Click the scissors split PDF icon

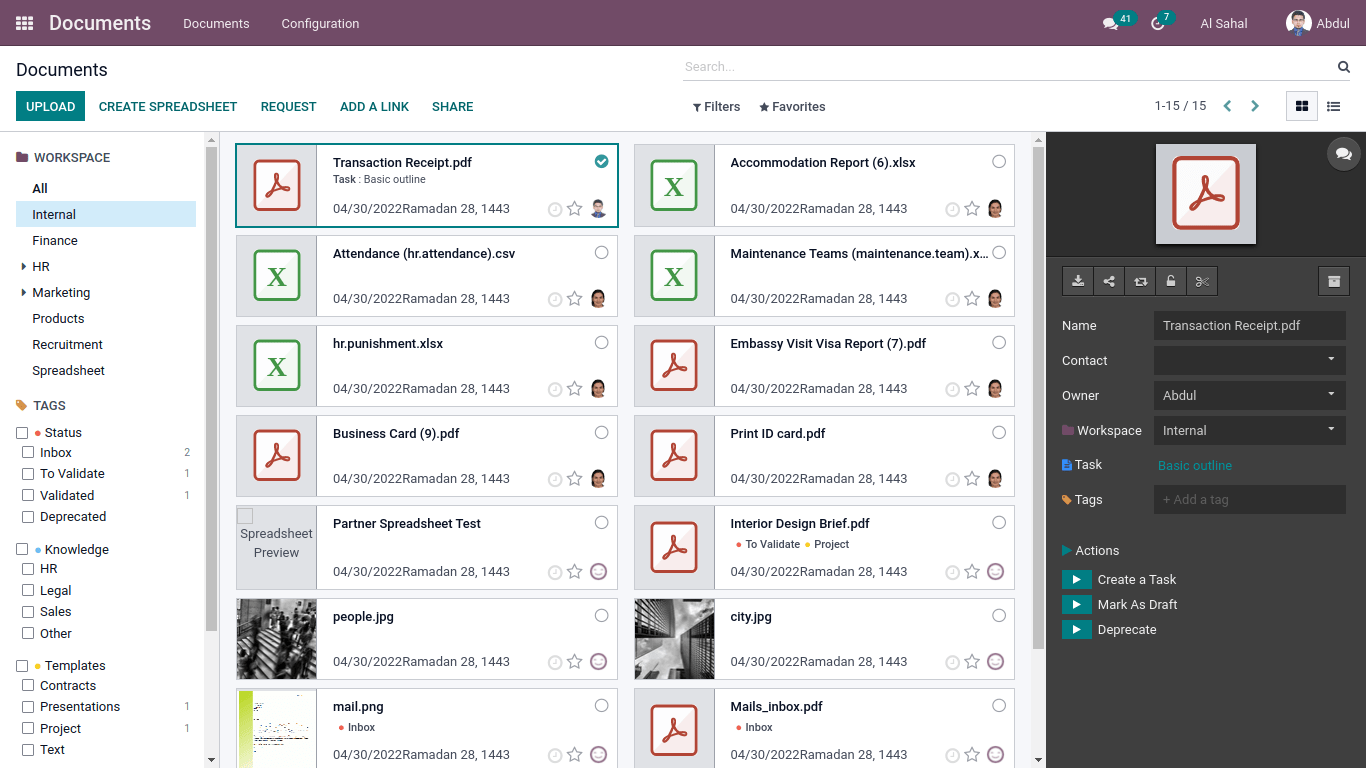click(x=1202, y=281)
